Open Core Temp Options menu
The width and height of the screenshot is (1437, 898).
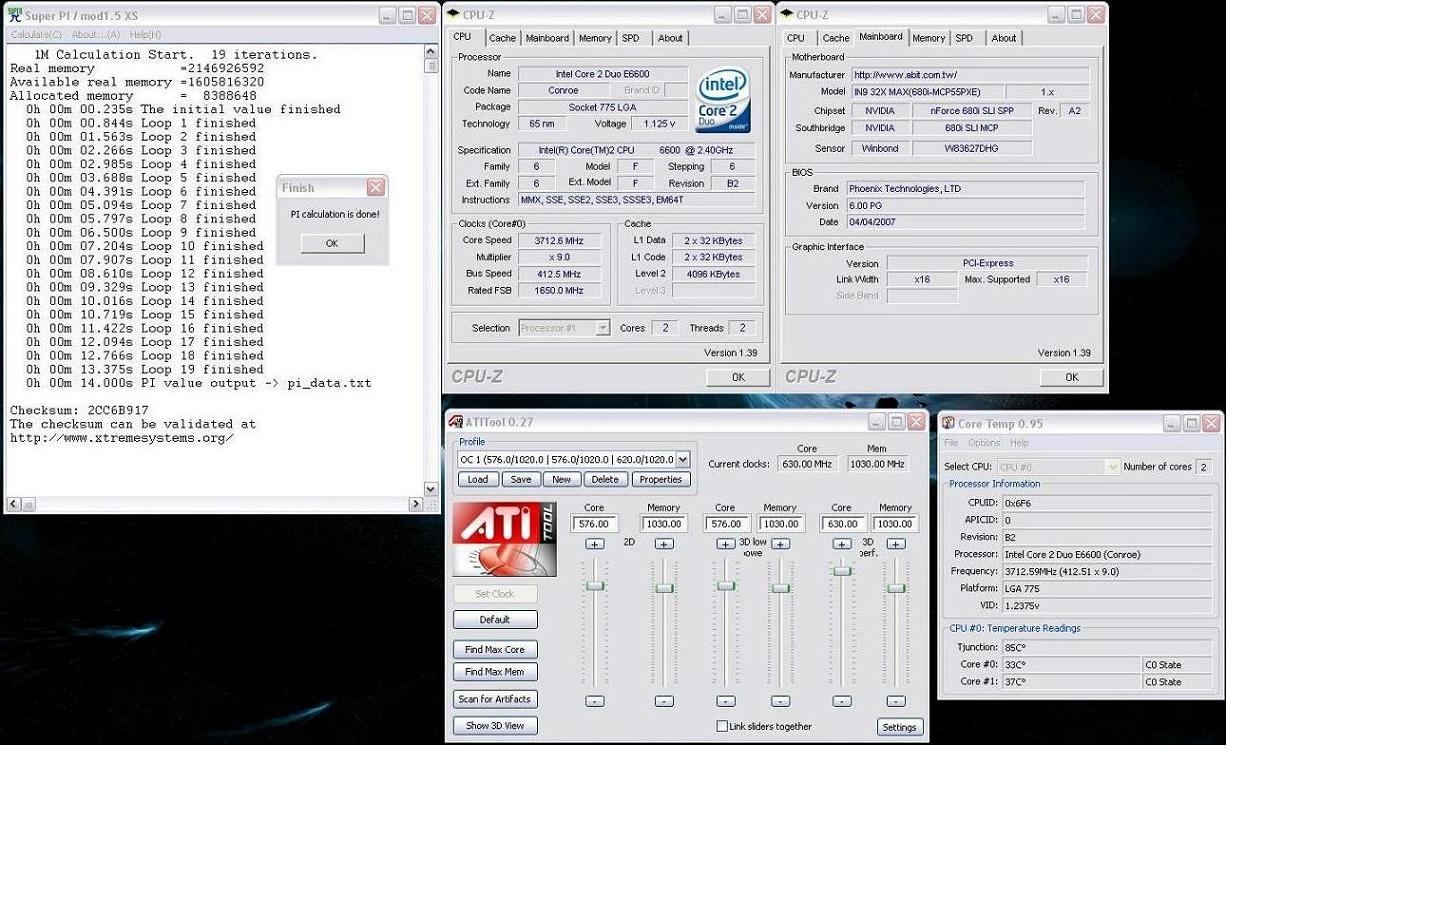984,443
